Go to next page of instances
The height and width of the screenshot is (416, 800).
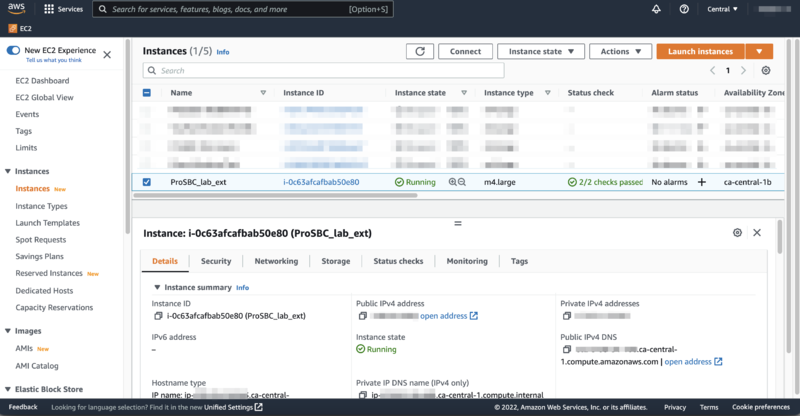(x=743, y=70)
